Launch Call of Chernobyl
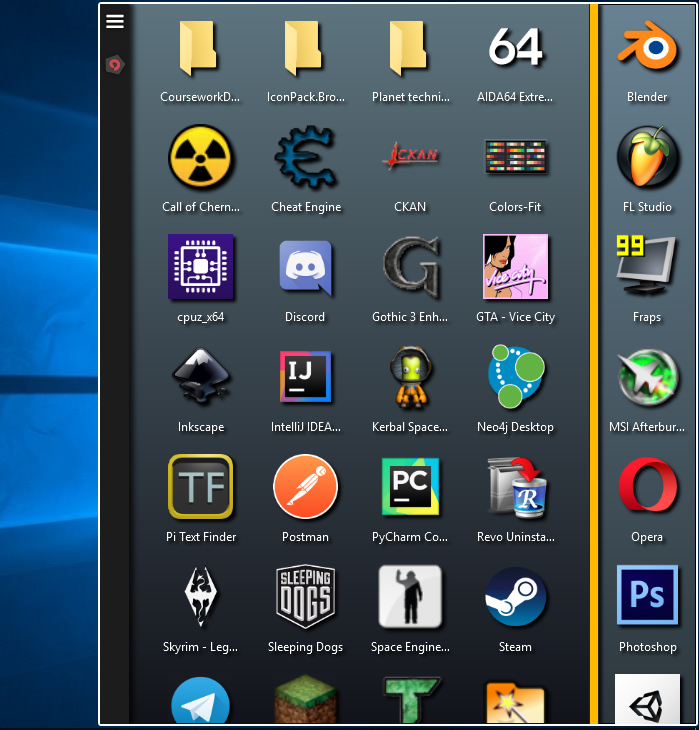The image size is (699, 730). click(200, 156)
